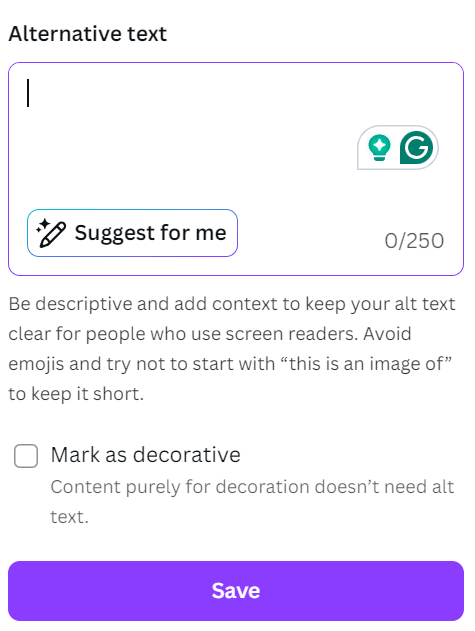Click the Grammarly widget pill in text box
Image resolution: width=475 pixels, height=631 pixels.
(398, 148)
